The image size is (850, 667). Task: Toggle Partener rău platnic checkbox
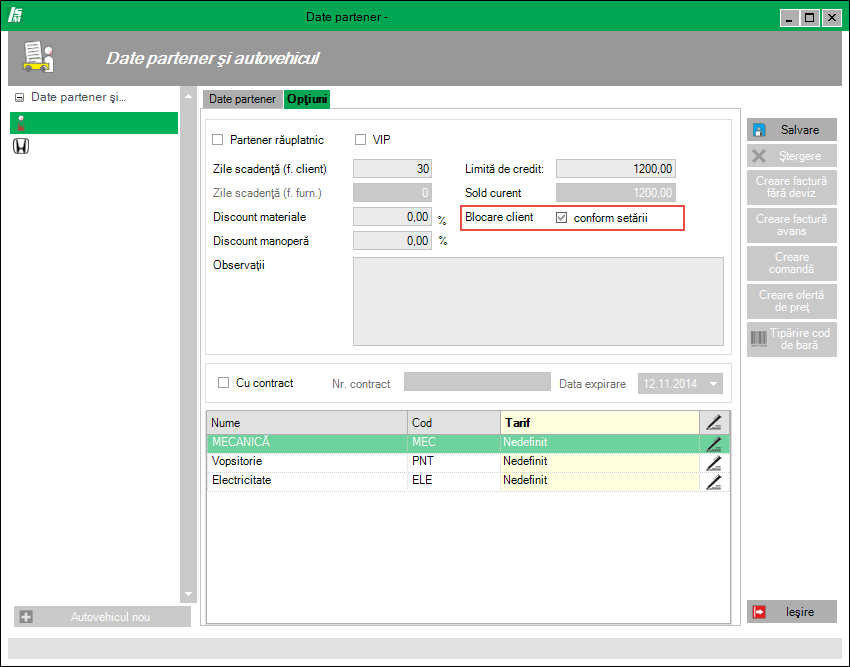pos(217,140)
